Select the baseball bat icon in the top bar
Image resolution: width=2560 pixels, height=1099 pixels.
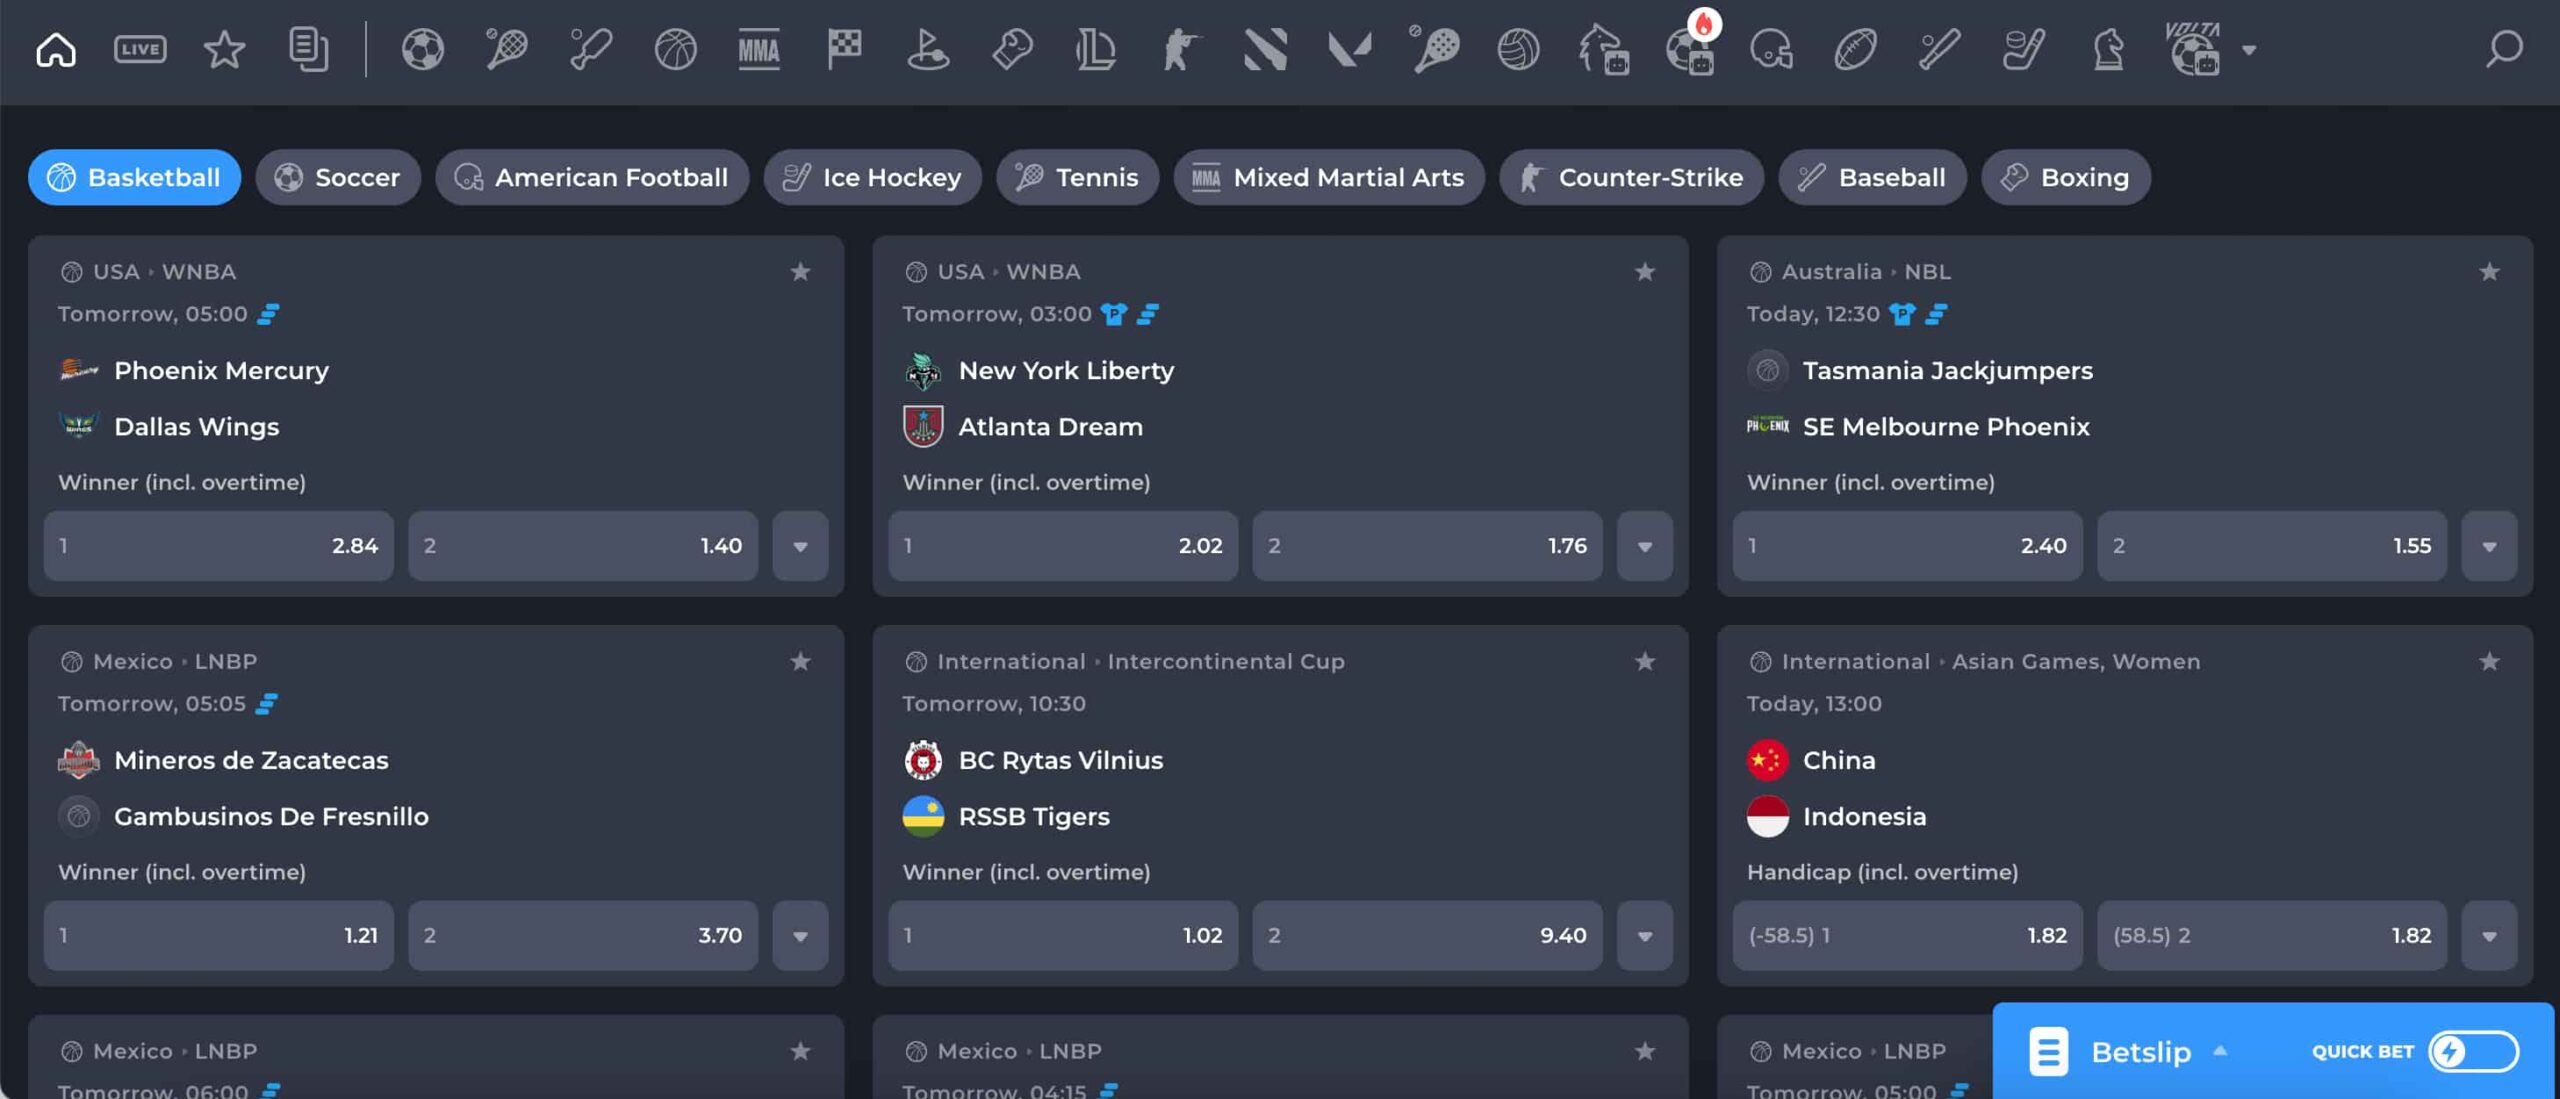coord(1939,49)
